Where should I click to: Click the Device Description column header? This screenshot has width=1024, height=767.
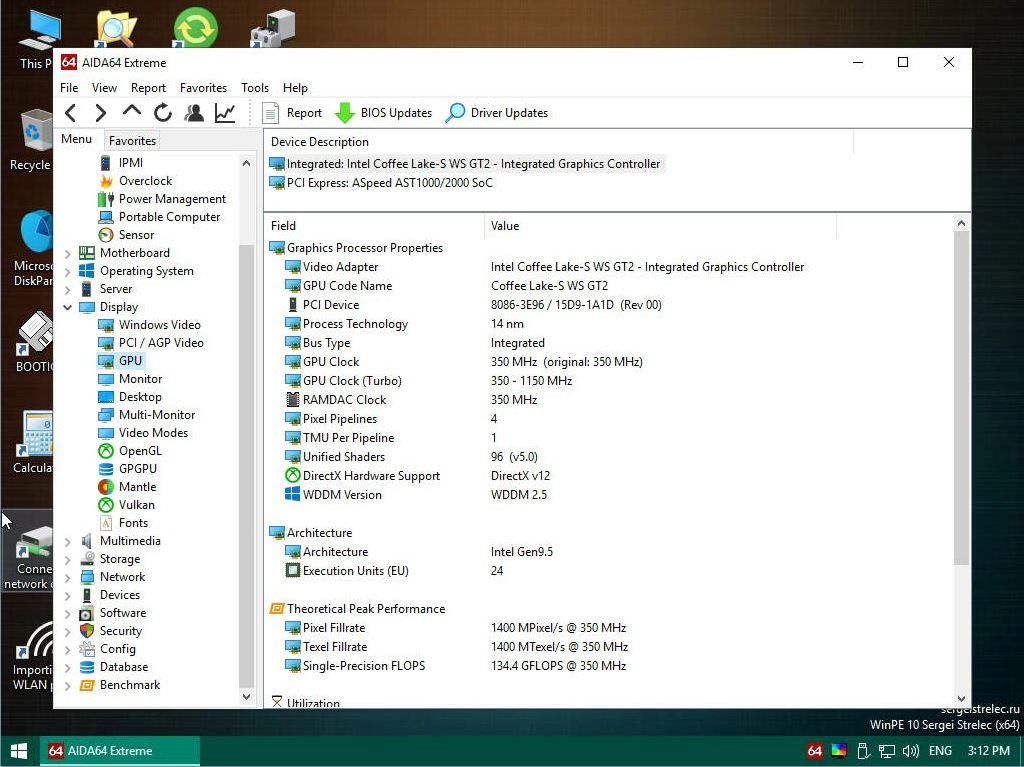tap(558, 142)
